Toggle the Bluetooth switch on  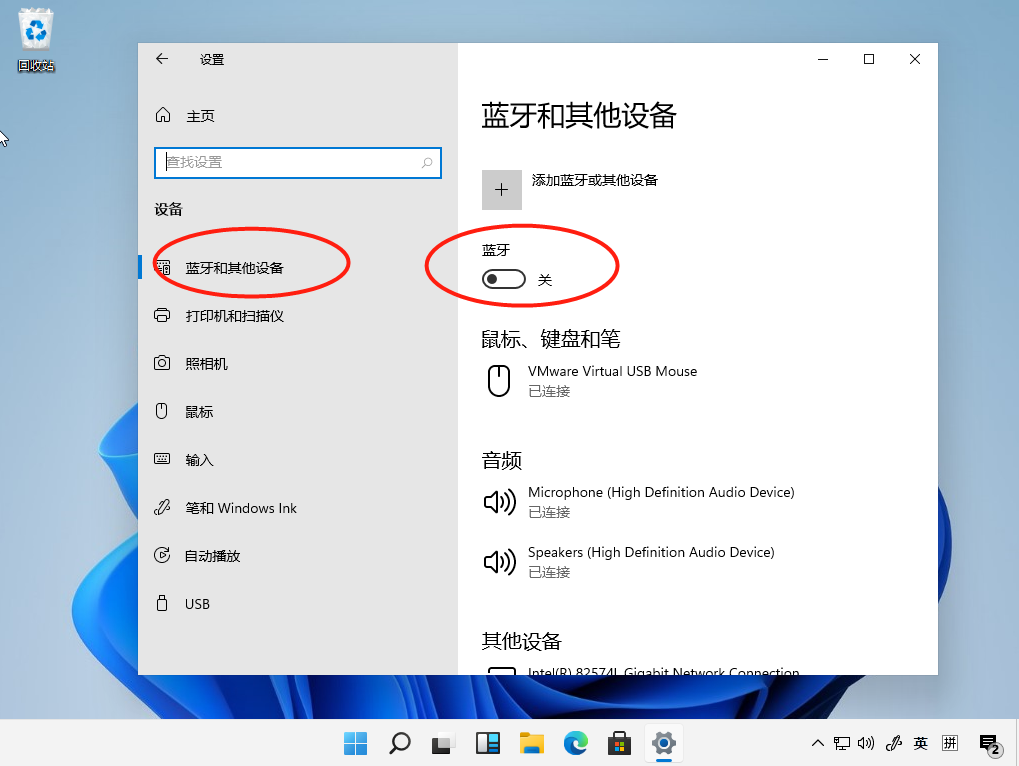pyautogui.click(x=503, y=280)
